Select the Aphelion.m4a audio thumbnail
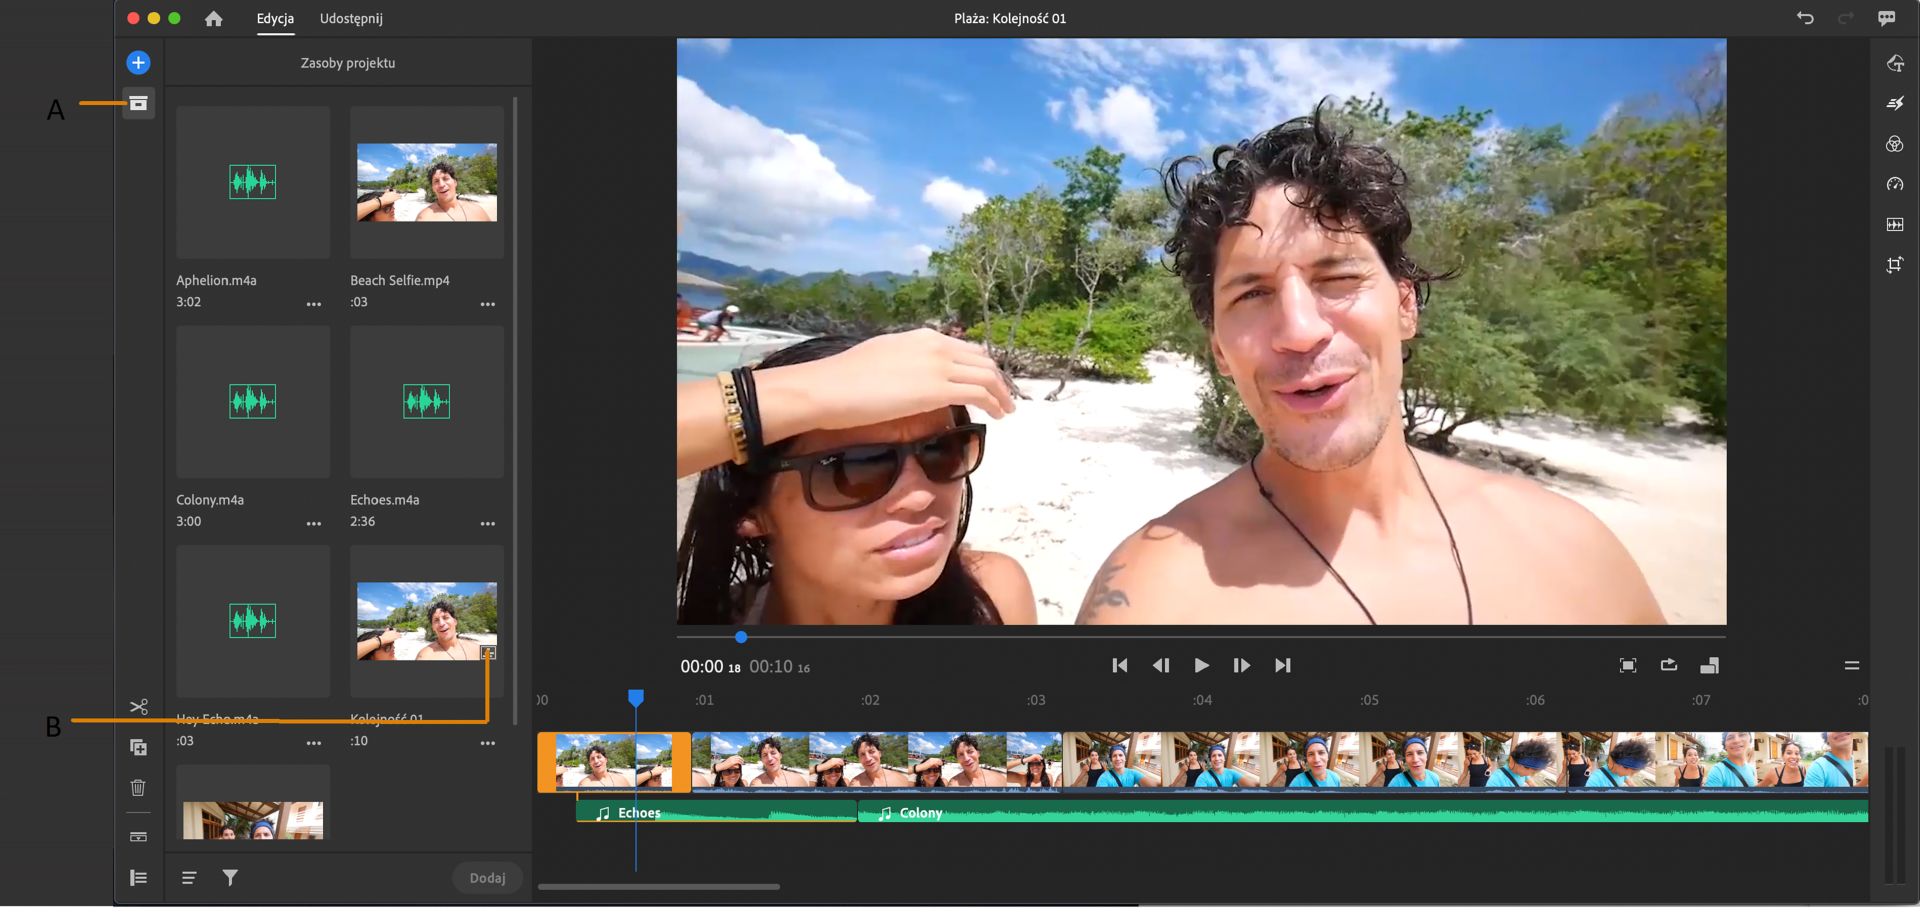 [253, 182]
